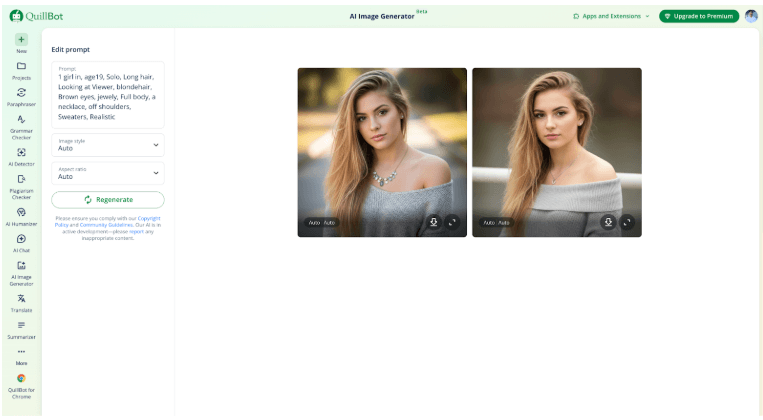Image resolution: width=763 pixels, height=420 pixels.
Task: Click the New plus icon in sidebar
Action: click(21, 39)
